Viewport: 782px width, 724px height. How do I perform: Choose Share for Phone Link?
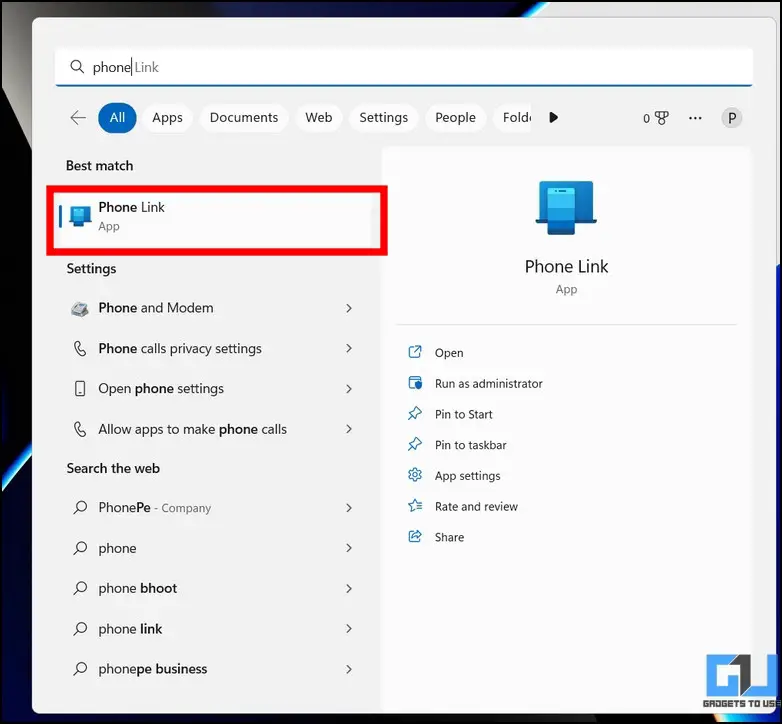point(449,538)
